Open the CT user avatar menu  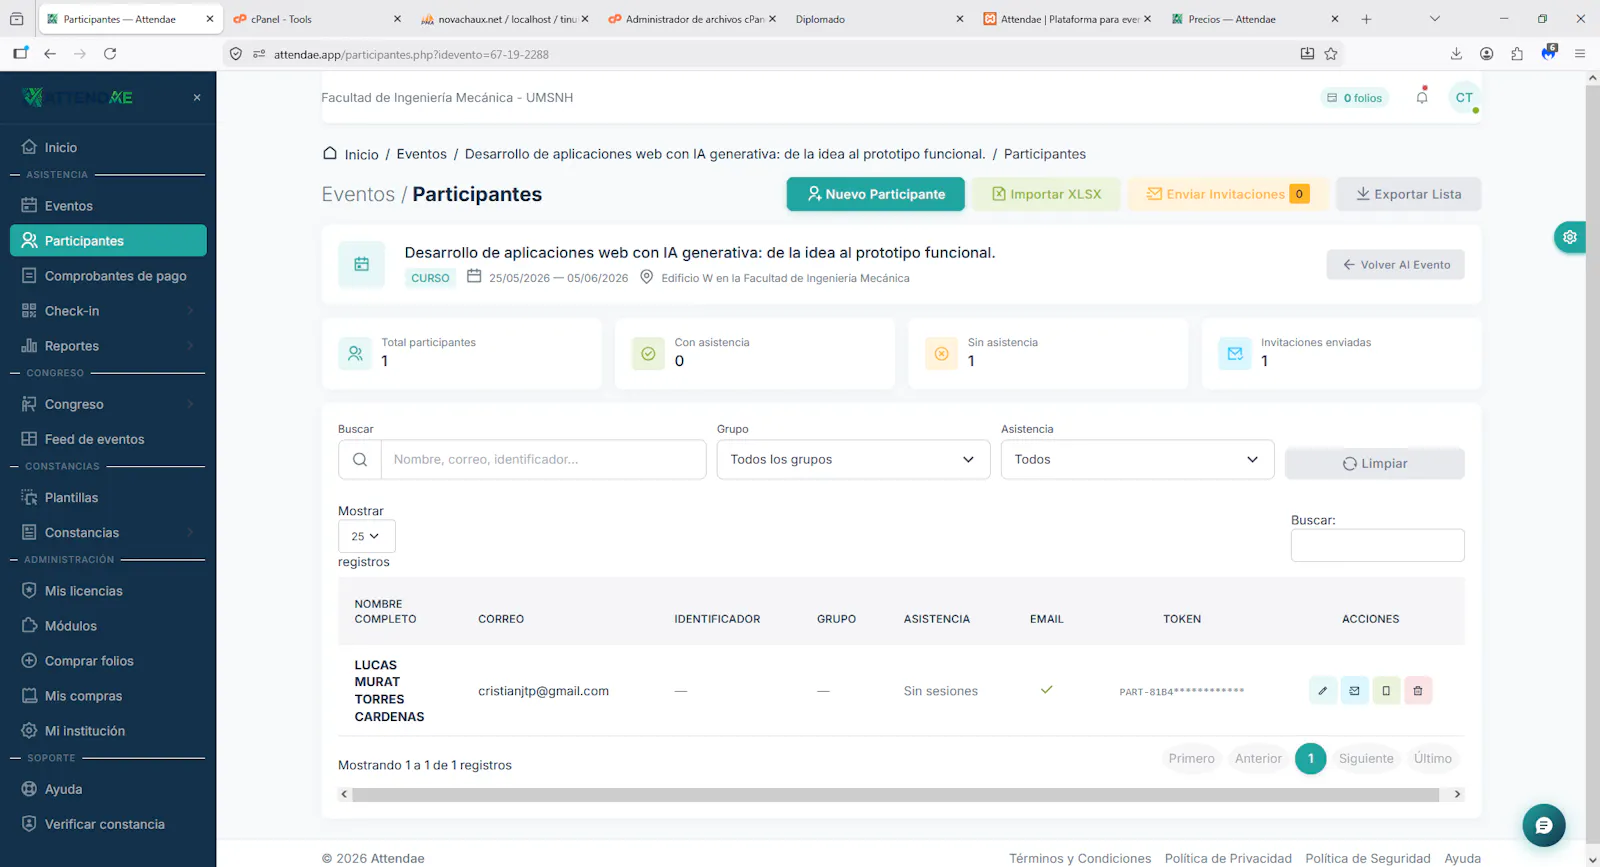tap(1464, 97)
